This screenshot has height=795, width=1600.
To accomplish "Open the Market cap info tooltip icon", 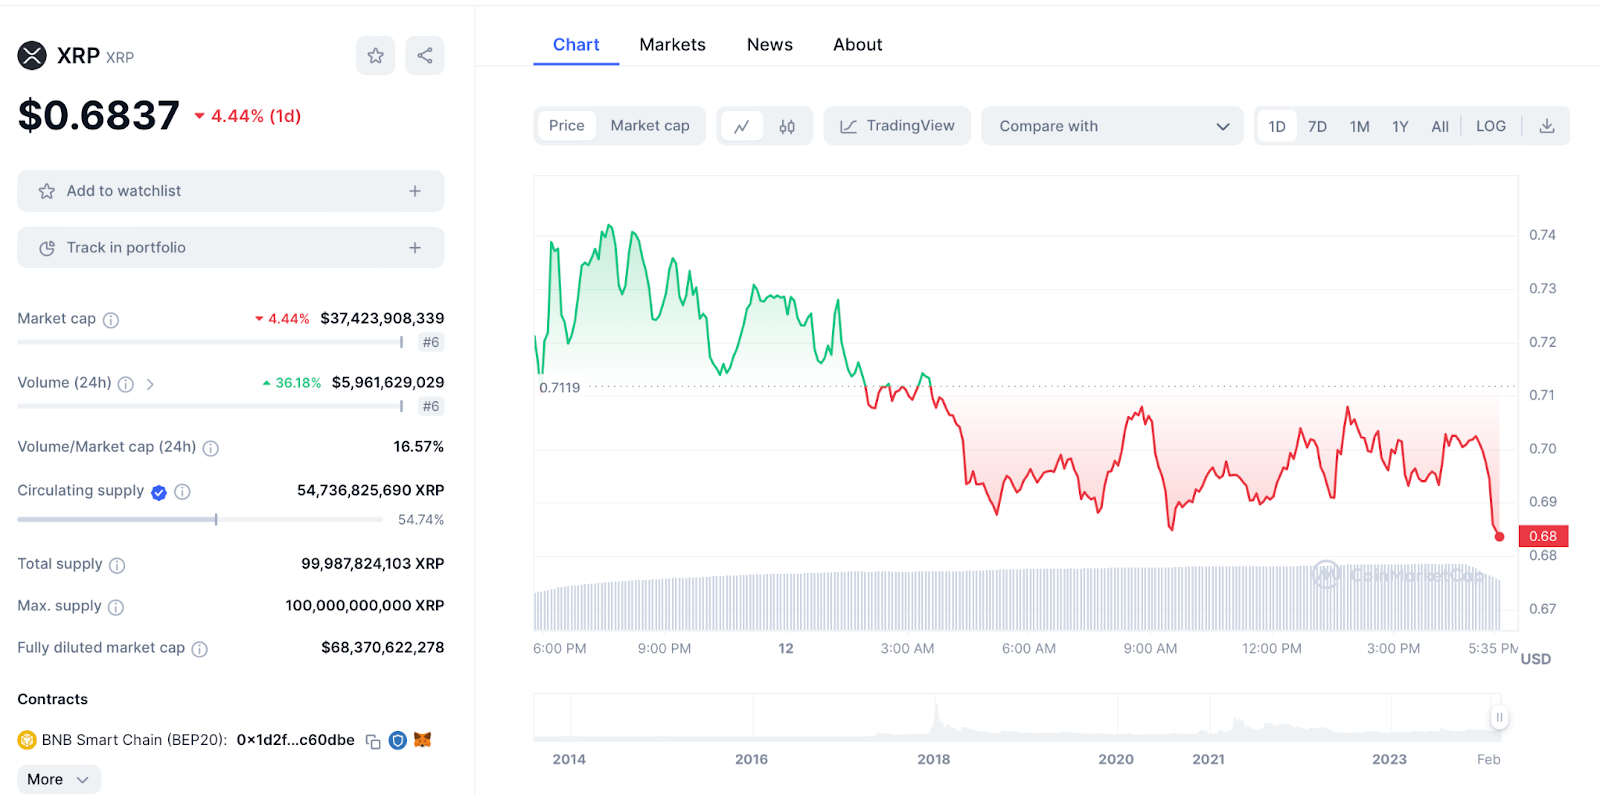I will click(111, 320).
